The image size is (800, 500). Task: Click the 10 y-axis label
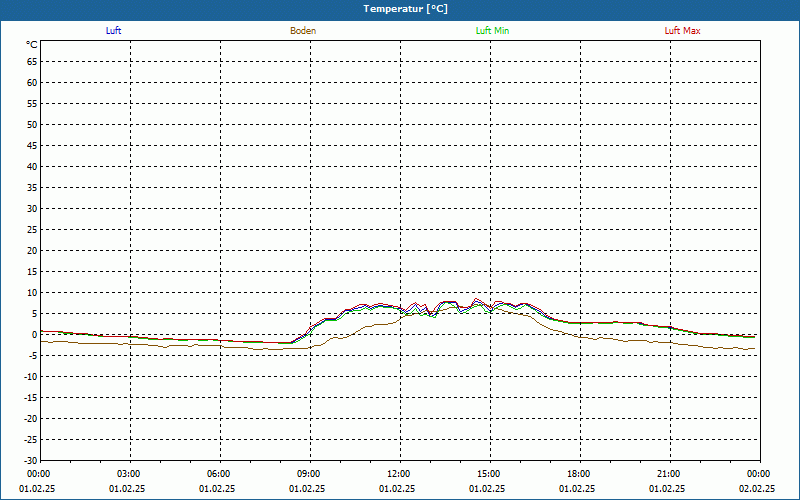pos(32,293)
